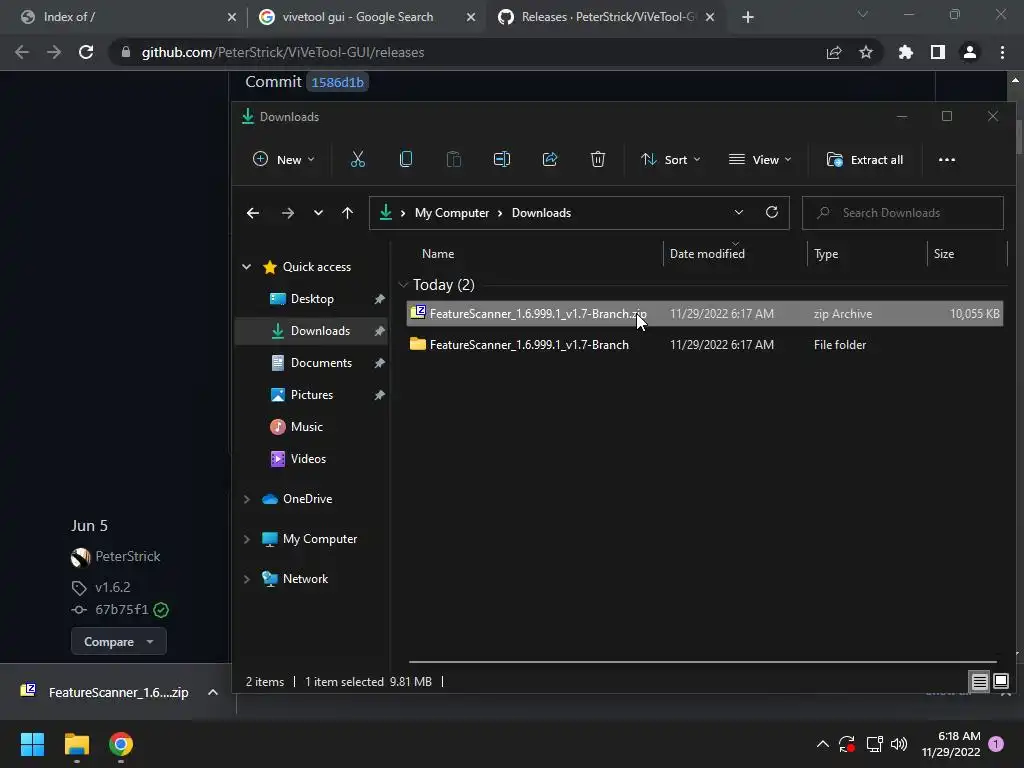1024x768 pixels.
Task: Collapse the Today (2) group
Action: click(403, 285)
